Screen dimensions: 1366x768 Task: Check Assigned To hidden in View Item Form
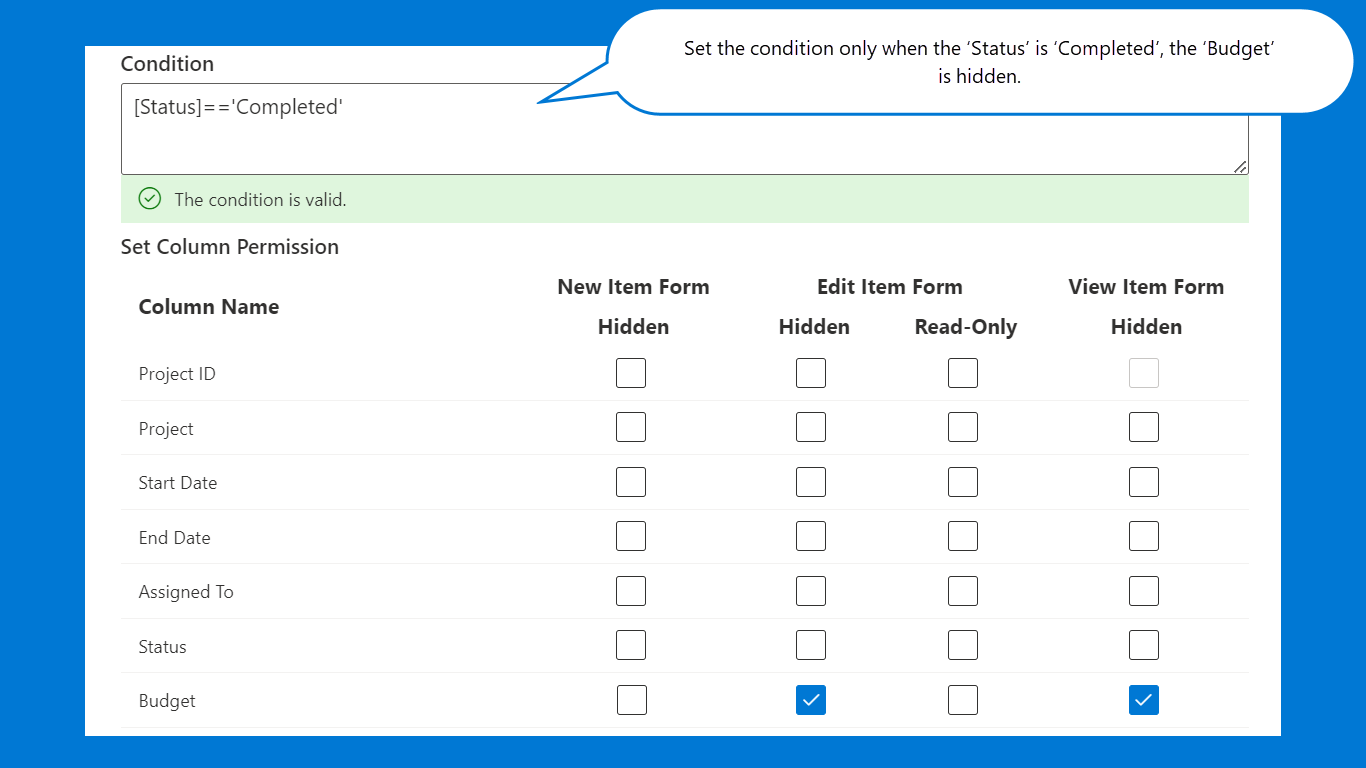tap(1144, 591)
